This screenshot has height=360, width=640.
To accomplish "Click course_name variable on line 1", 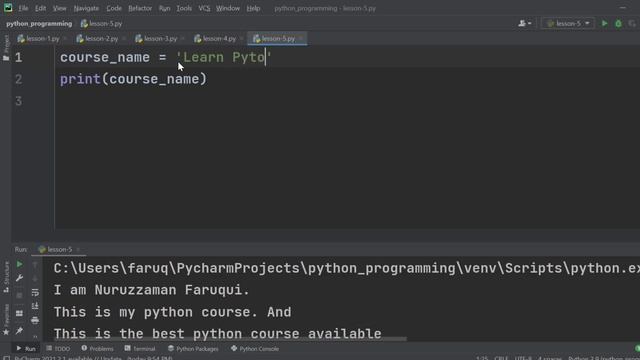I will coord(105,58).
